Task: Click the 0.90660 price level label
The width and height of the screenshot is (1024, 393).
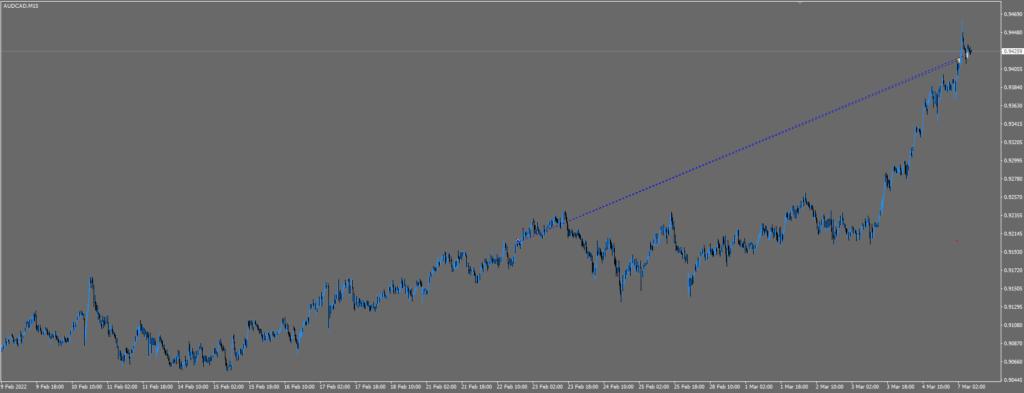Action: [1014, 361]
